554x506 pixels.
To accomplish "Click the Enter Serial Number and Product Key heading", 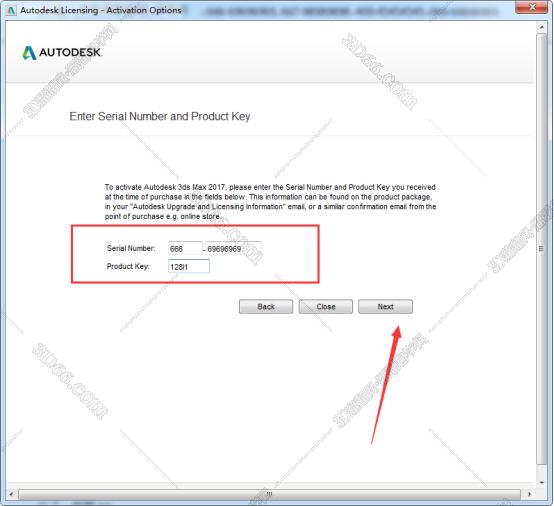I will (x=160, y=116).
